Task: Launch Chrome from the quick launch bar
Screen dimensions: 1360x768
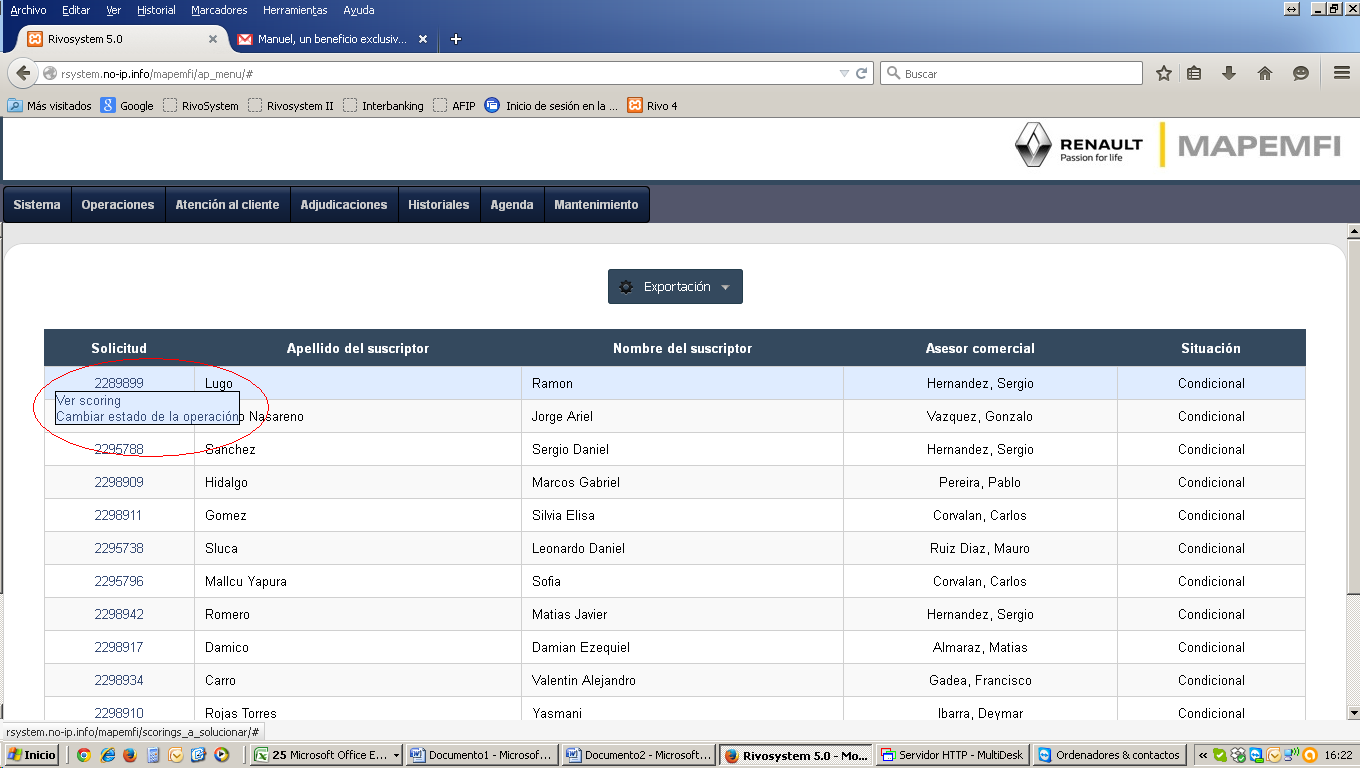Action: (x=84, y=755)
